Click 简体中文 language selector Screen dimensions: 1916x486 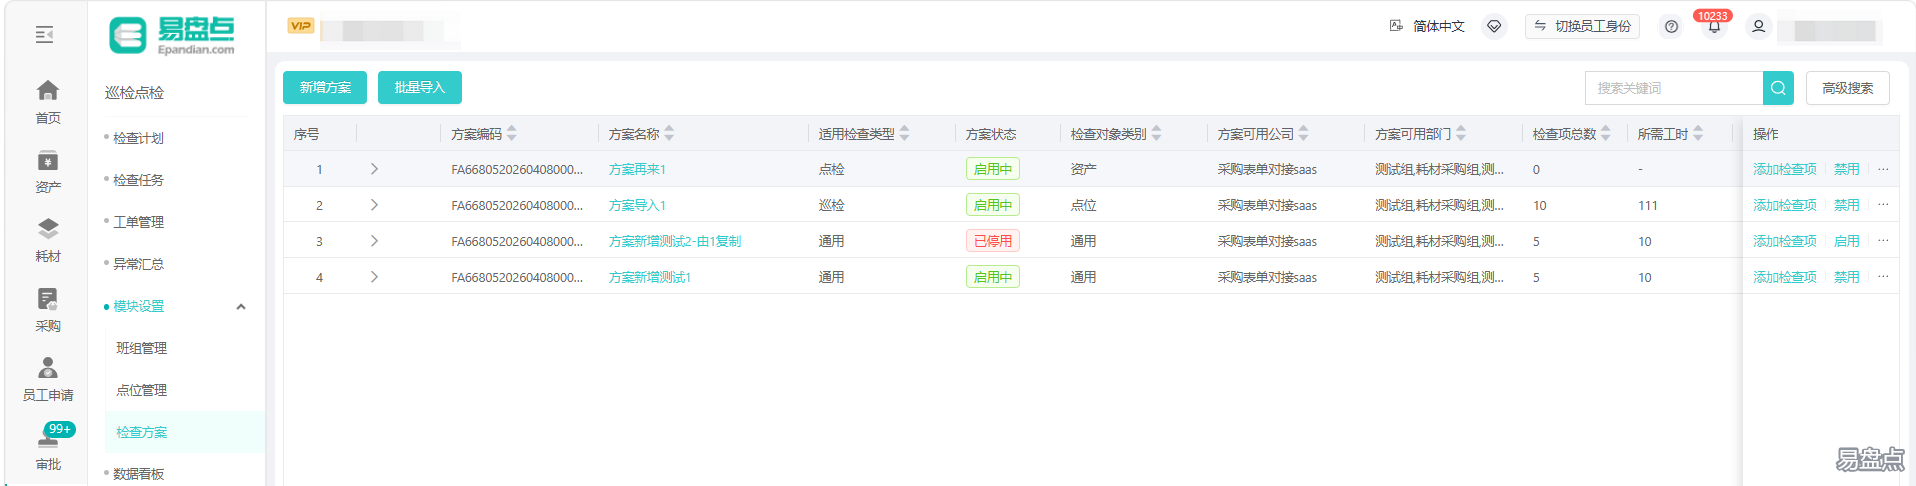tap(1438, 26)
